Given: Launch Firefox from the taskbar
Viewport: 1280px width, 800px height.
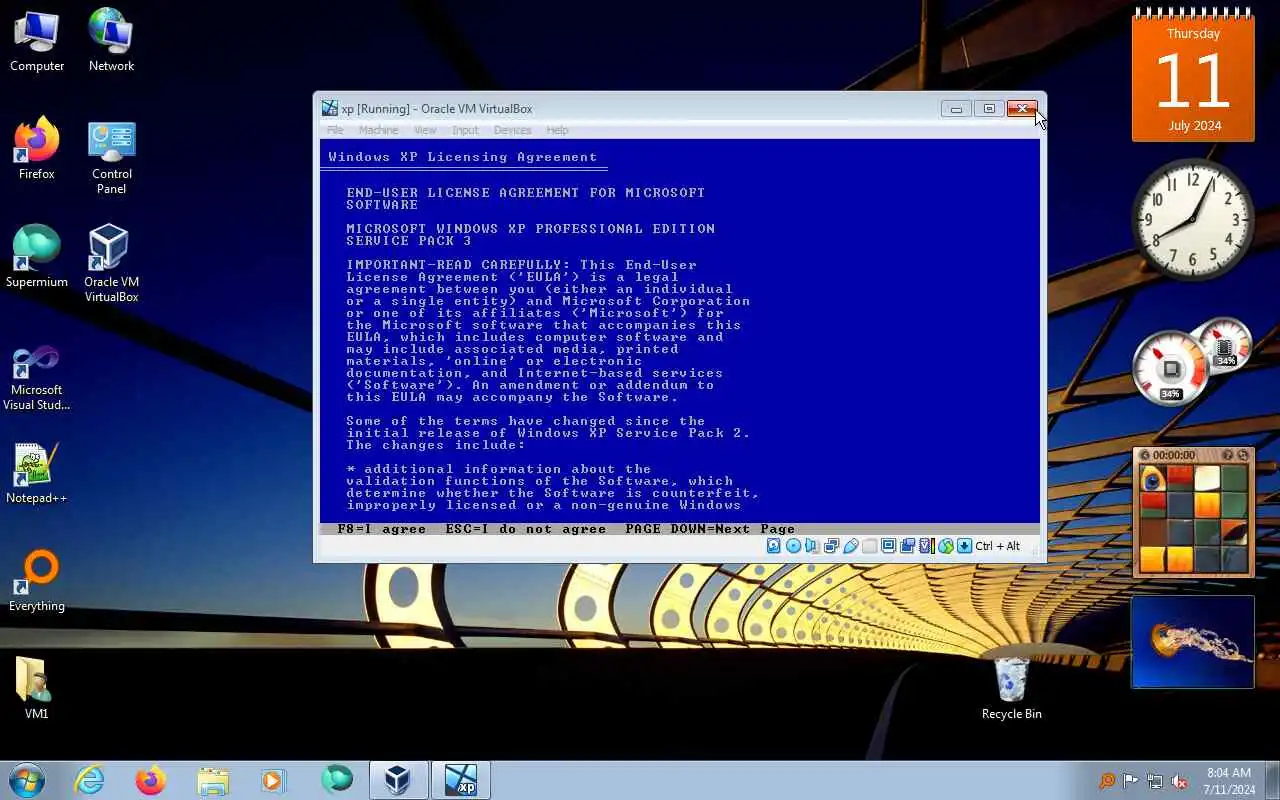Looking at the screenshot, I should (x=151, y=780).
